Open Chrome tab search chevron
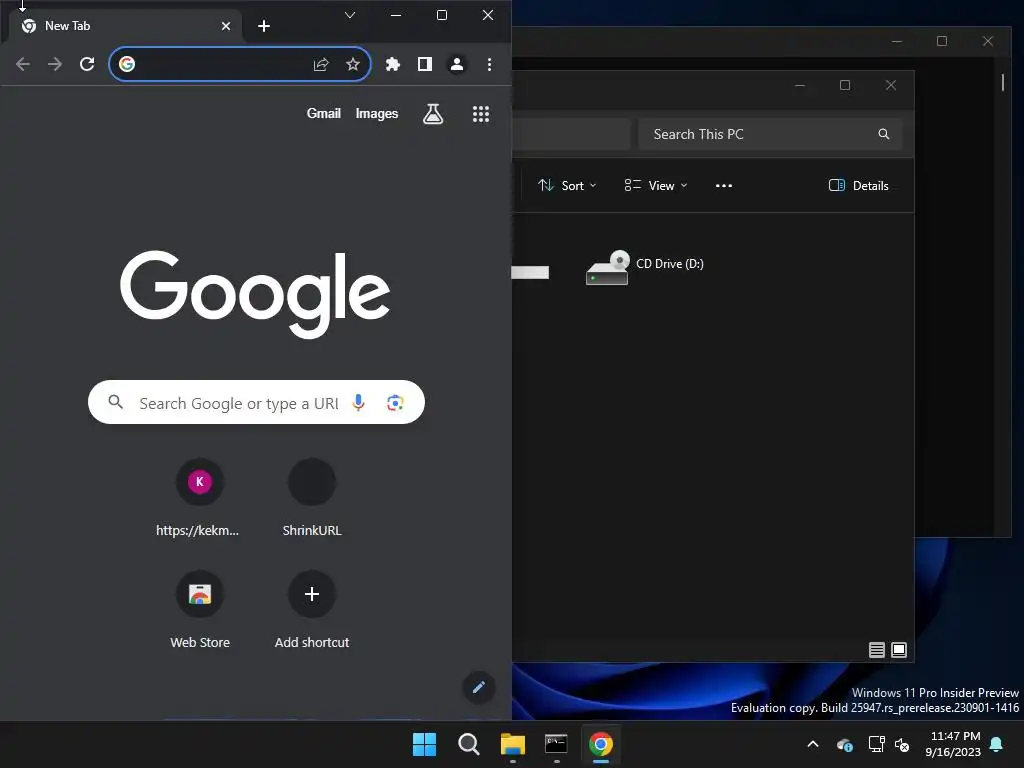Image resolution: width=1024 pixels, height=768 pixels. [350, 15]
